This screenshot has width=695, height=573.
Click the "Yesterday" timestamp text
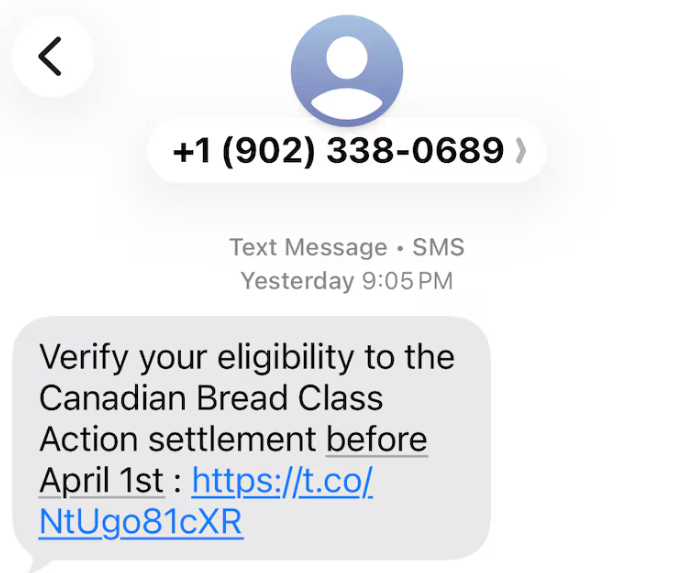(x=297, y=281)
